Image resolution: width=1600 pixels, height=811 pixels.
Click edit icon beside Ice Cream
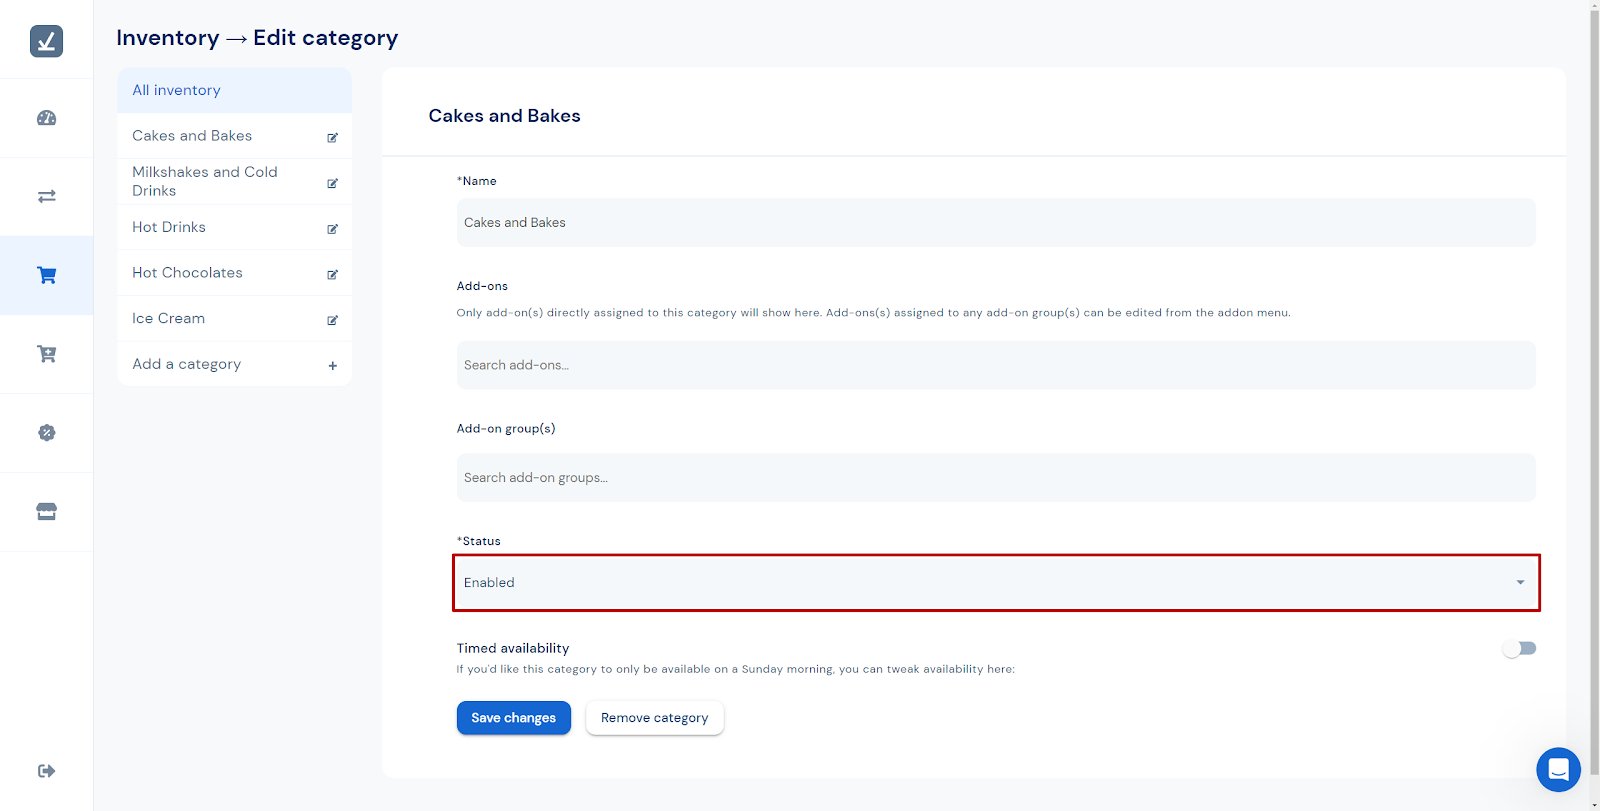pyautogui.click(x=333, y=320)
